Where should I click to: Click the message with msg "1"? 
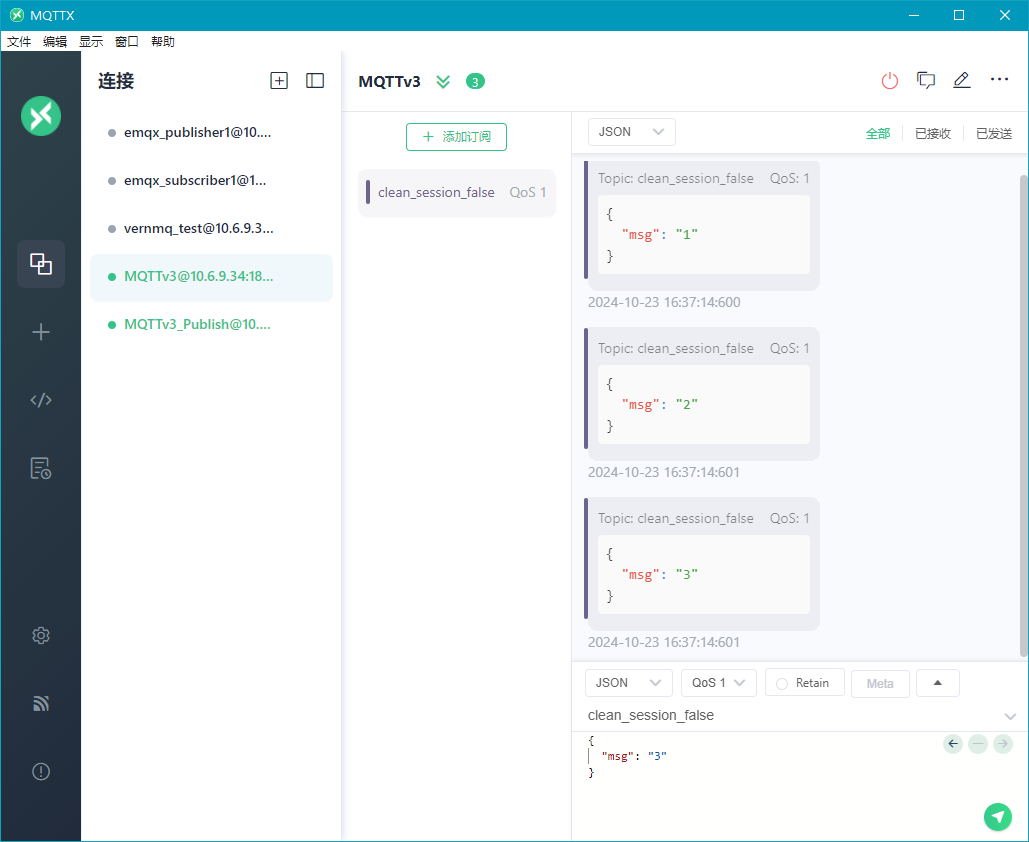click(703, 224)
